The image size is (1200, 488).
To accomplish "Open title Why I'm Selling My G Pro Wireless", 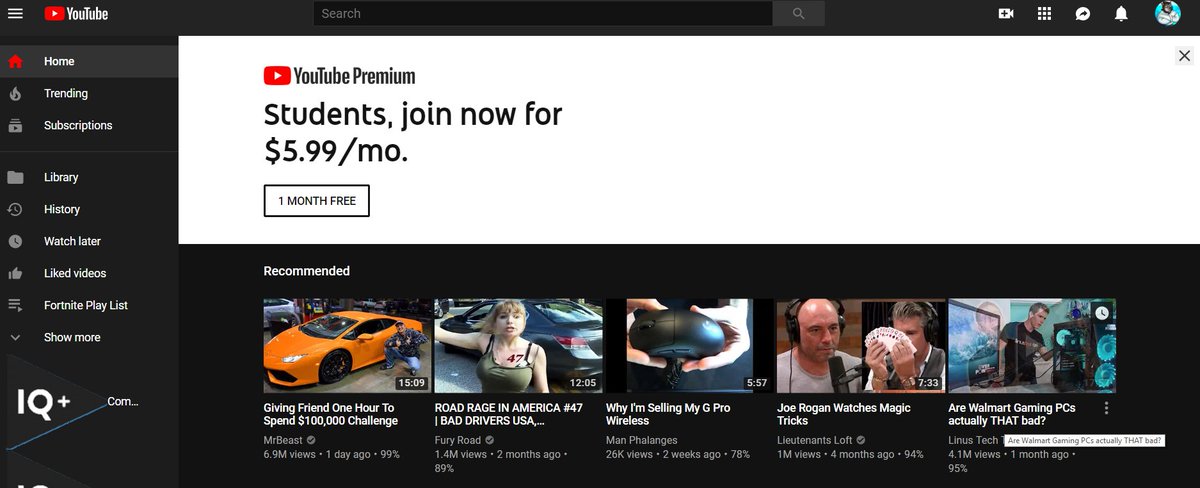I will pyautogui.click(x=671, y=414).
